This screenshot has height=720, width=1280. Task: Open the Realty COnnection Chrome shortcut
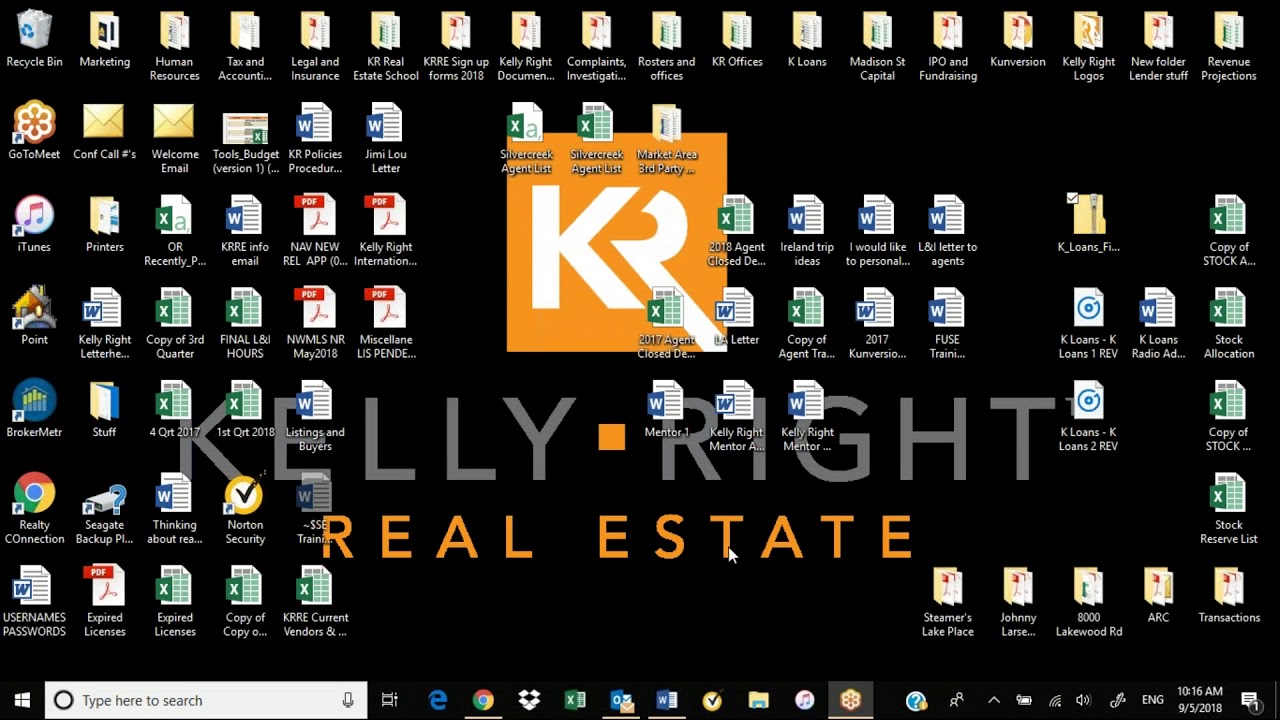pos(34,508)
